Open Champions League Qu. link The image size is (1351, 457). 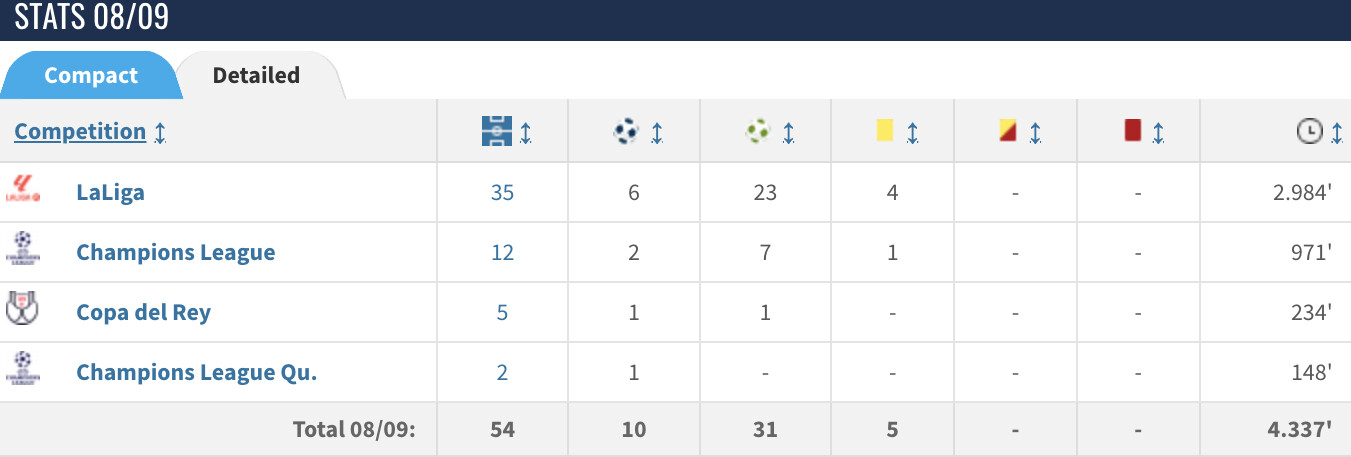[x=196, y=372]
